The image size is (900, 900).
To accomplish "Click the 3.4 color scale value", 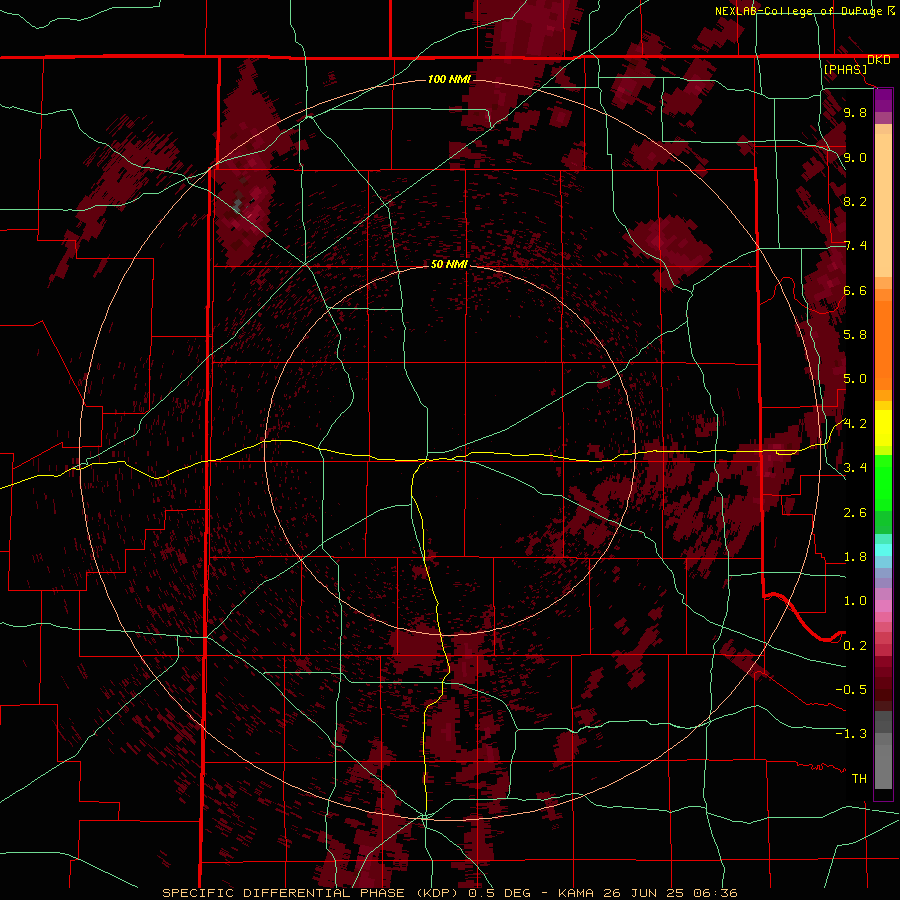I will (855, 467).
